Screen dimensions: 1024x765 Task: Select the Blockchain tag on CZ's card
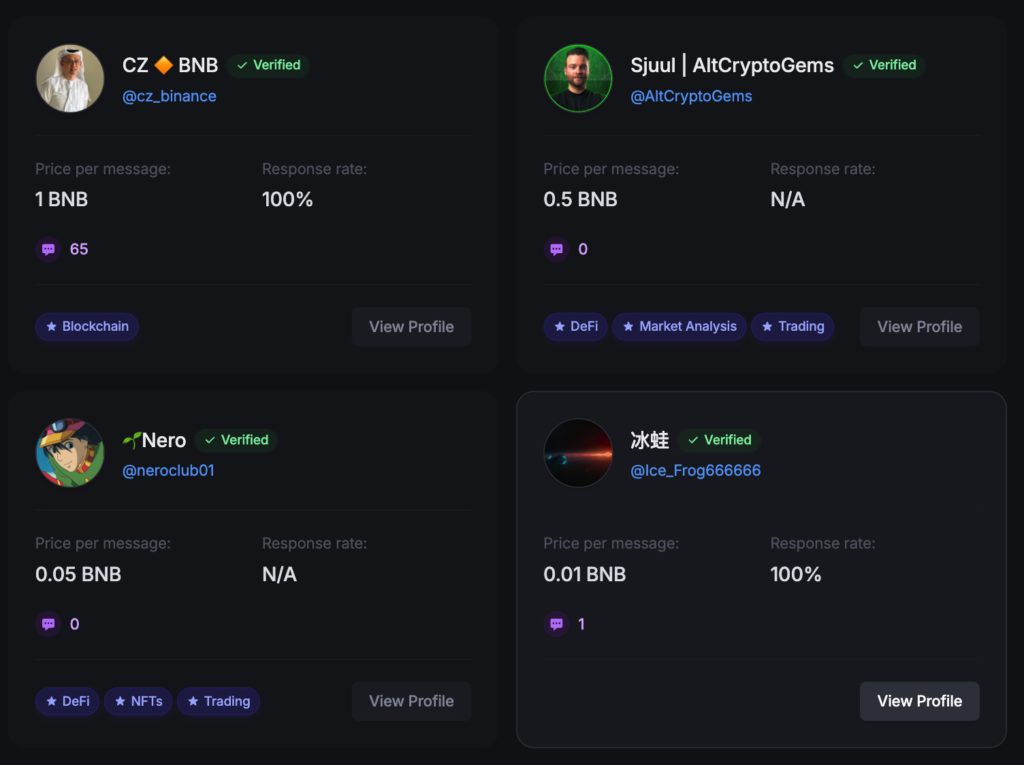click(x=87, y=326)
